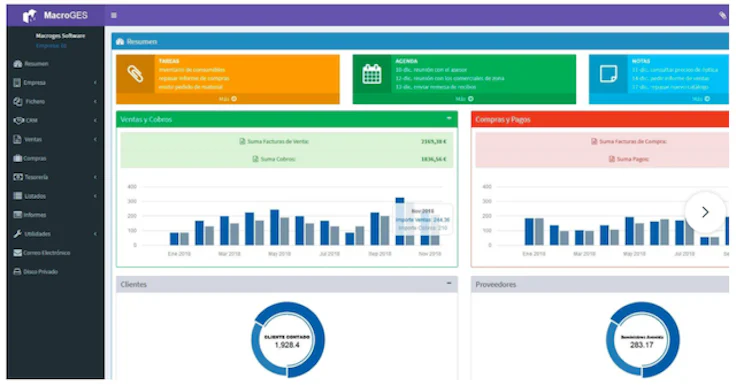
Task: Click 'Macroges Software' company name in sidebar
Action: click(x=61, y=36)
